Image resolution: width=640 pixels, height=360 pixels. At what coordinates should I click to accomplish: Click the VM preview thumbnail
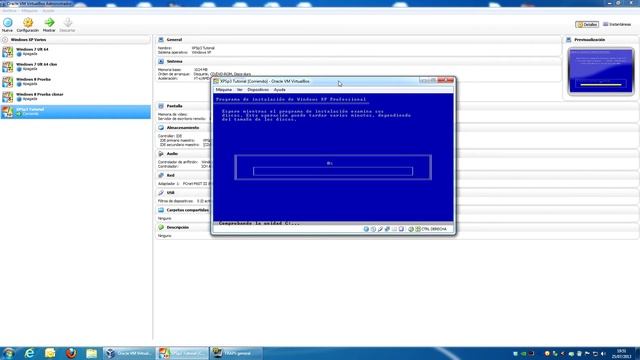601,71
